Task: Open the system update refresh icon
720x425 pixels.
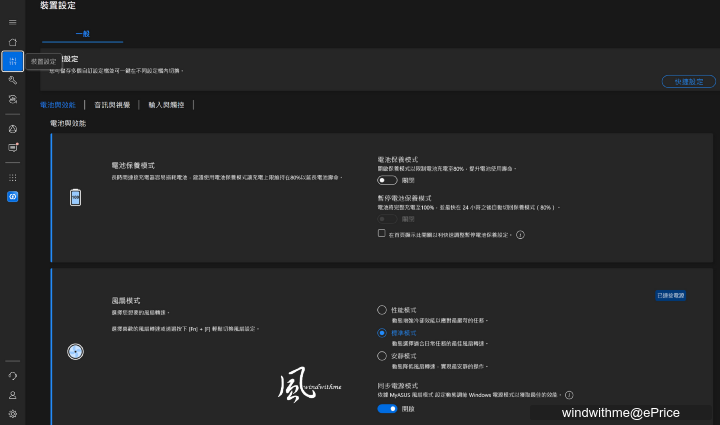Action: [x=12, y=99]
